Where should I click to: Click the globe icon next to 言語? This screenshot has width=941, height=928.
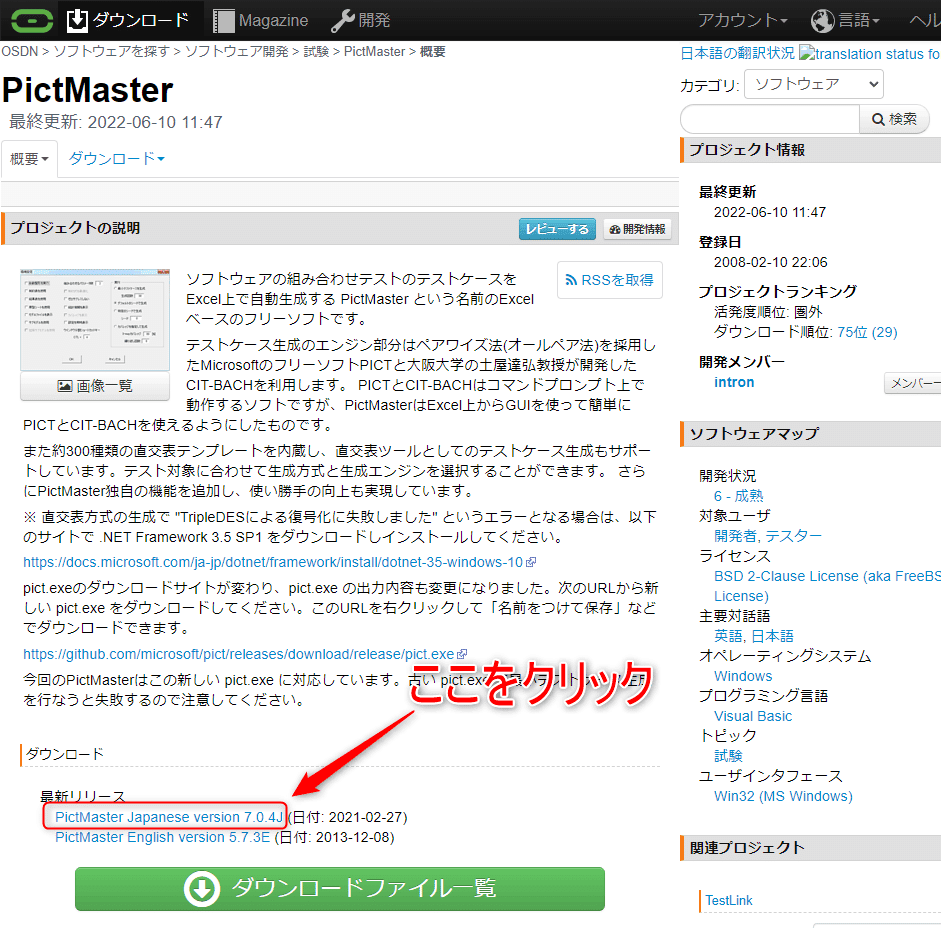click(822, 20)
